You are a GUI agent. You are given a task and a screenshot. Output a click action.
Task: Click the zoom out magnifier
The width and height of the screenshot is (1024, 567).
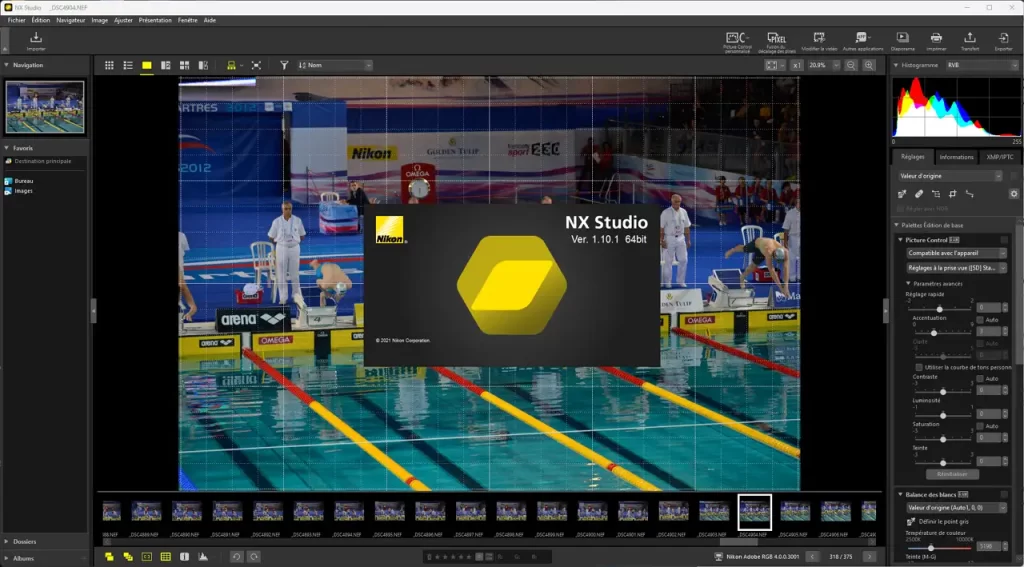(851, 65)
